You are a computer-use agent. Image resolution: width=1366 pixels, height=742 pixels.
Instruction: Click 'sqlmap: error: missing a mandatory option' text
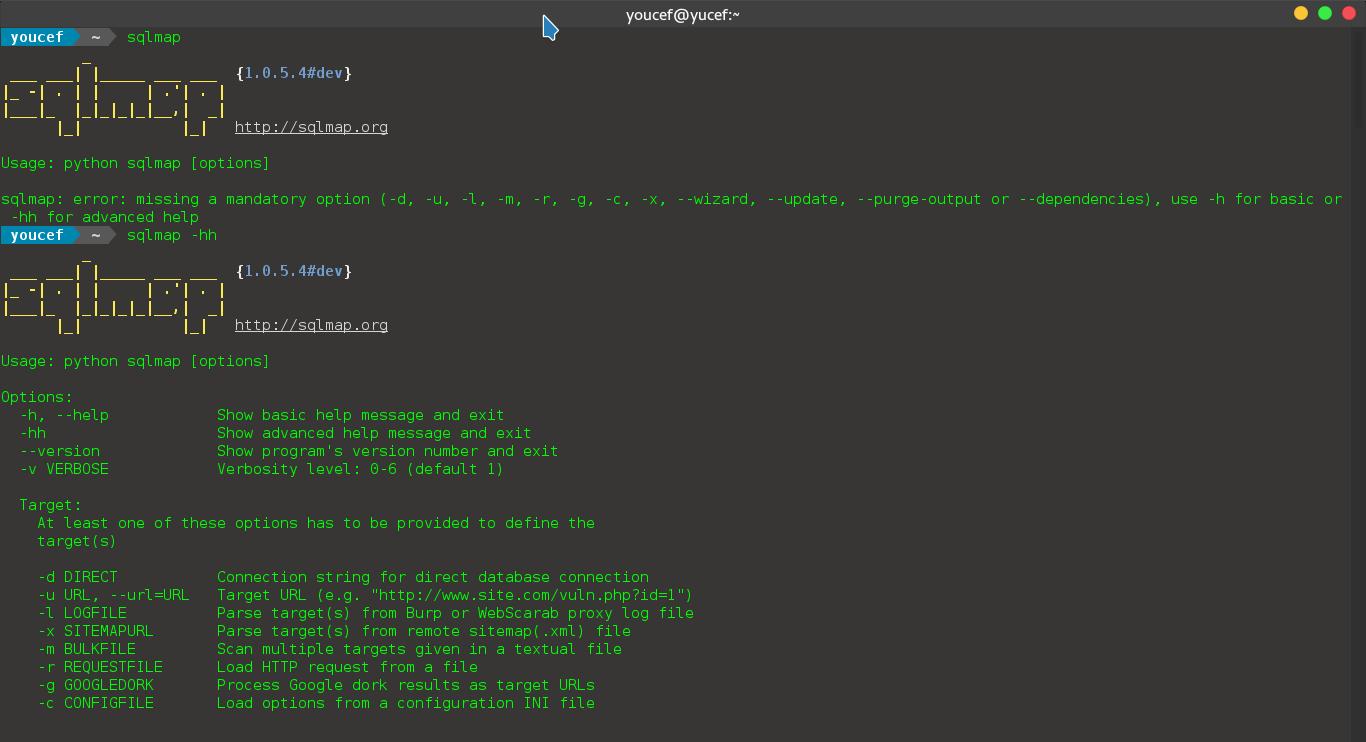click(185, 199)
